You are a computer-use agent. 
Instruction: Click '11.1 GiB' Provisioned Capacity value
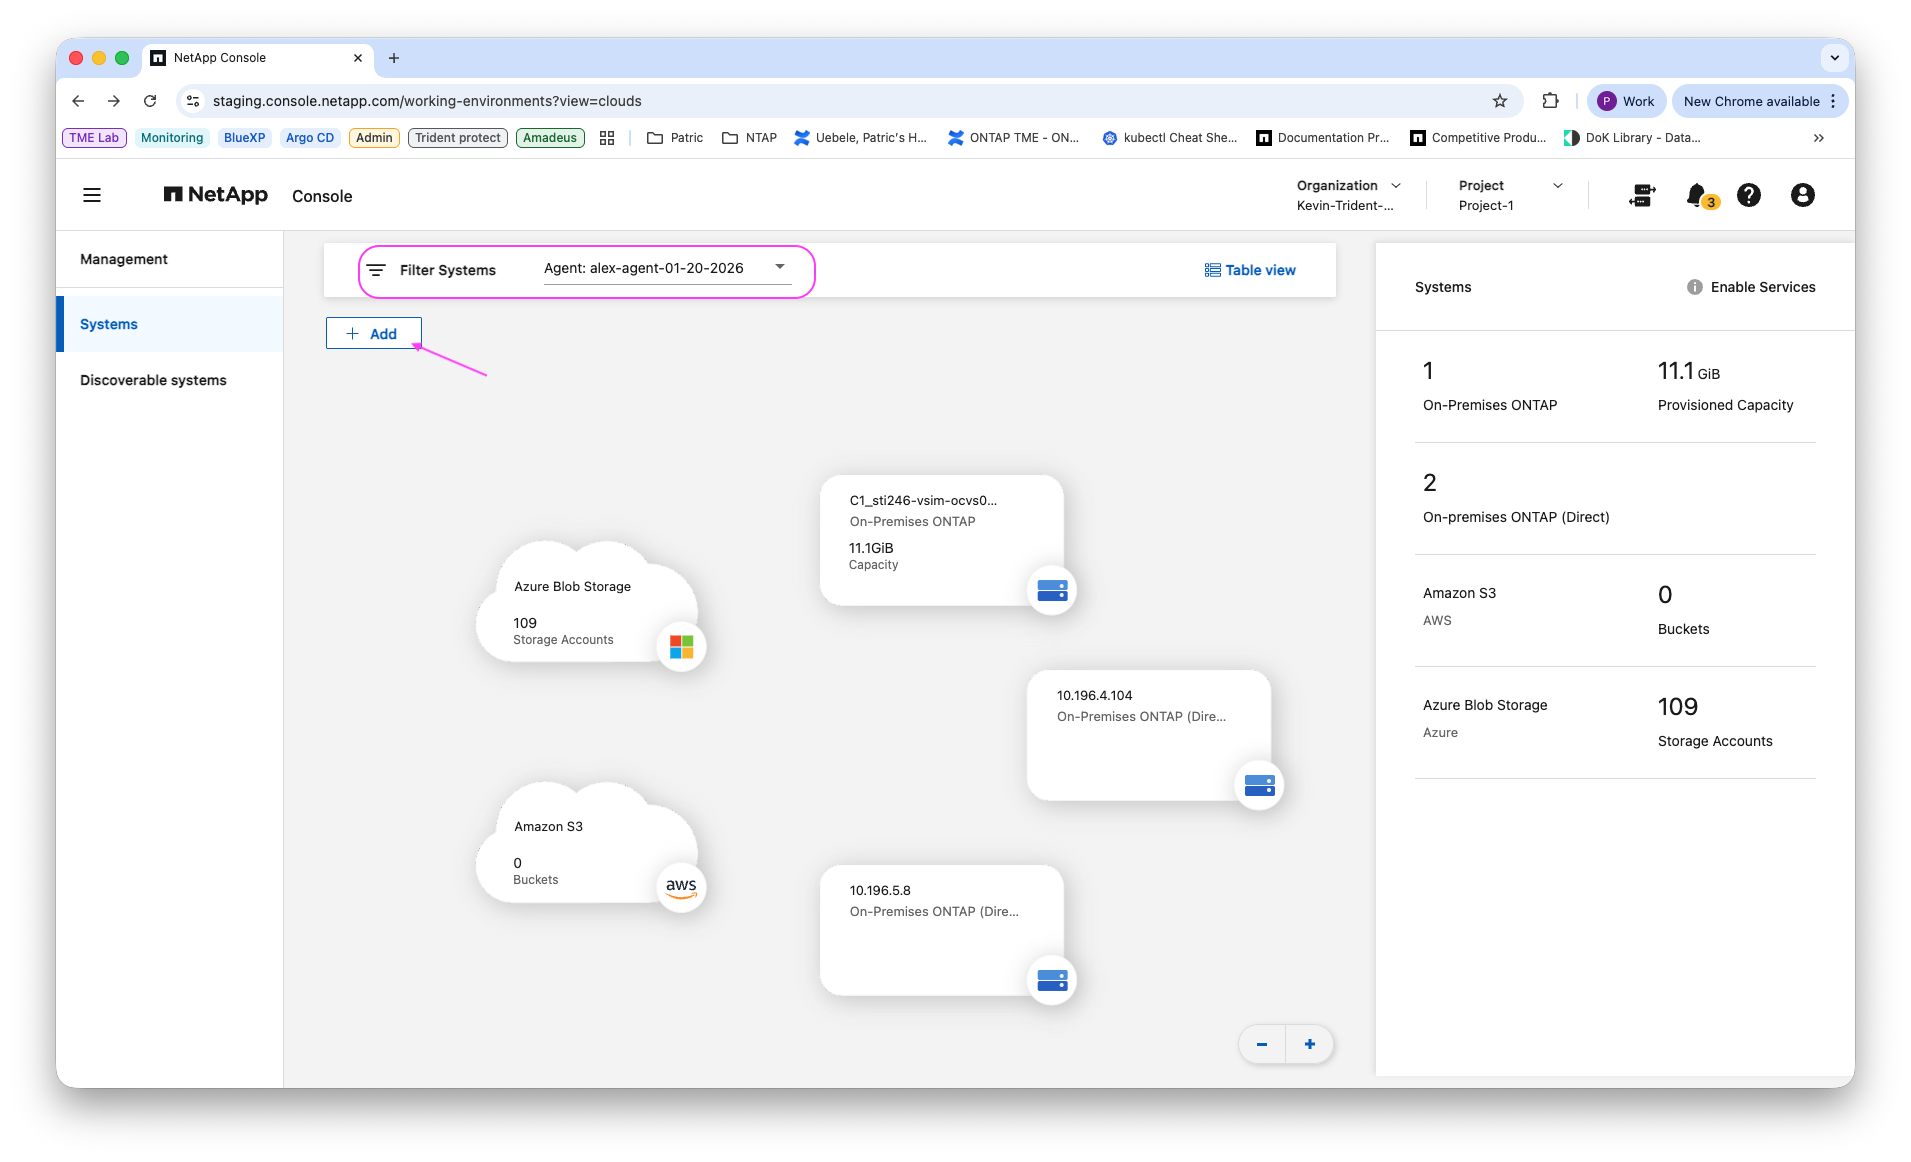1688,371
